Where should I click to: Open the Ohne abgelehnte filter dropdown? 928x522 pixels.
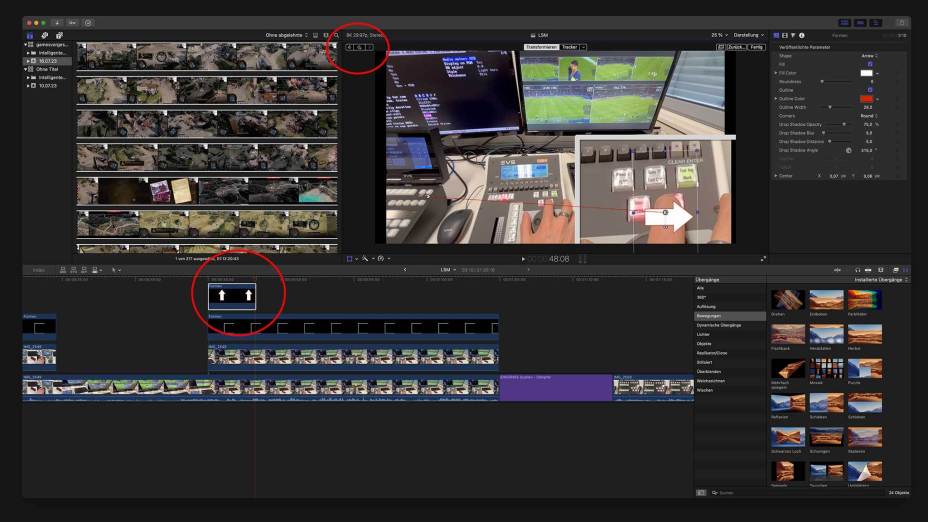(x=286, y=36)
